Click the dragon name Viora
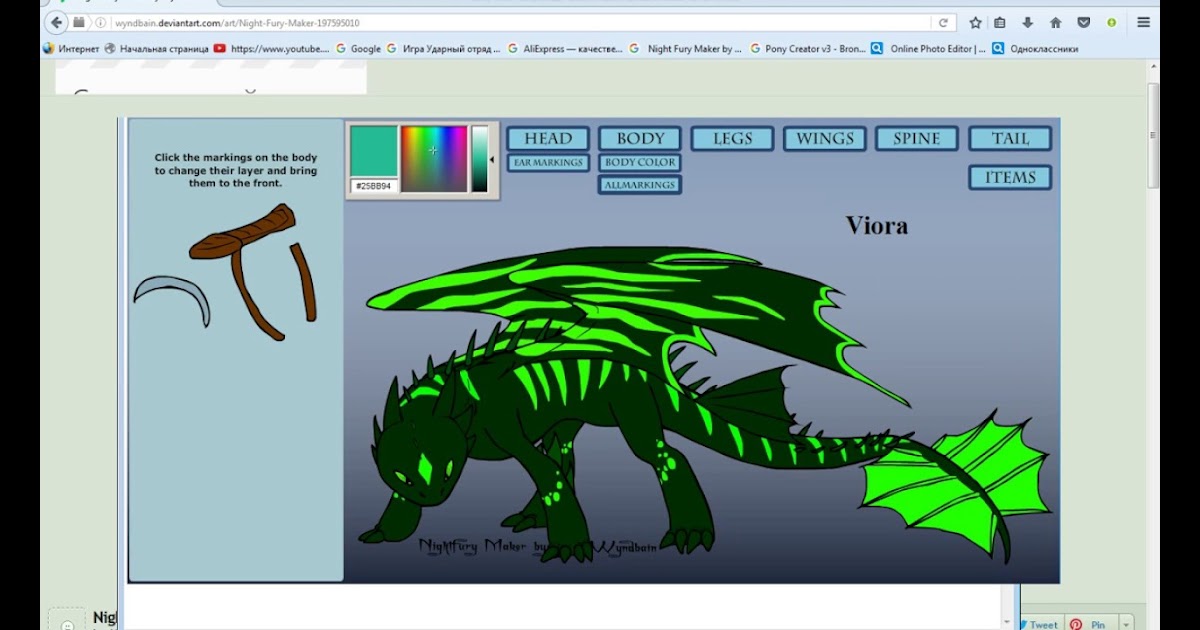The image size is (1200, 630). (x=877, y=225)
